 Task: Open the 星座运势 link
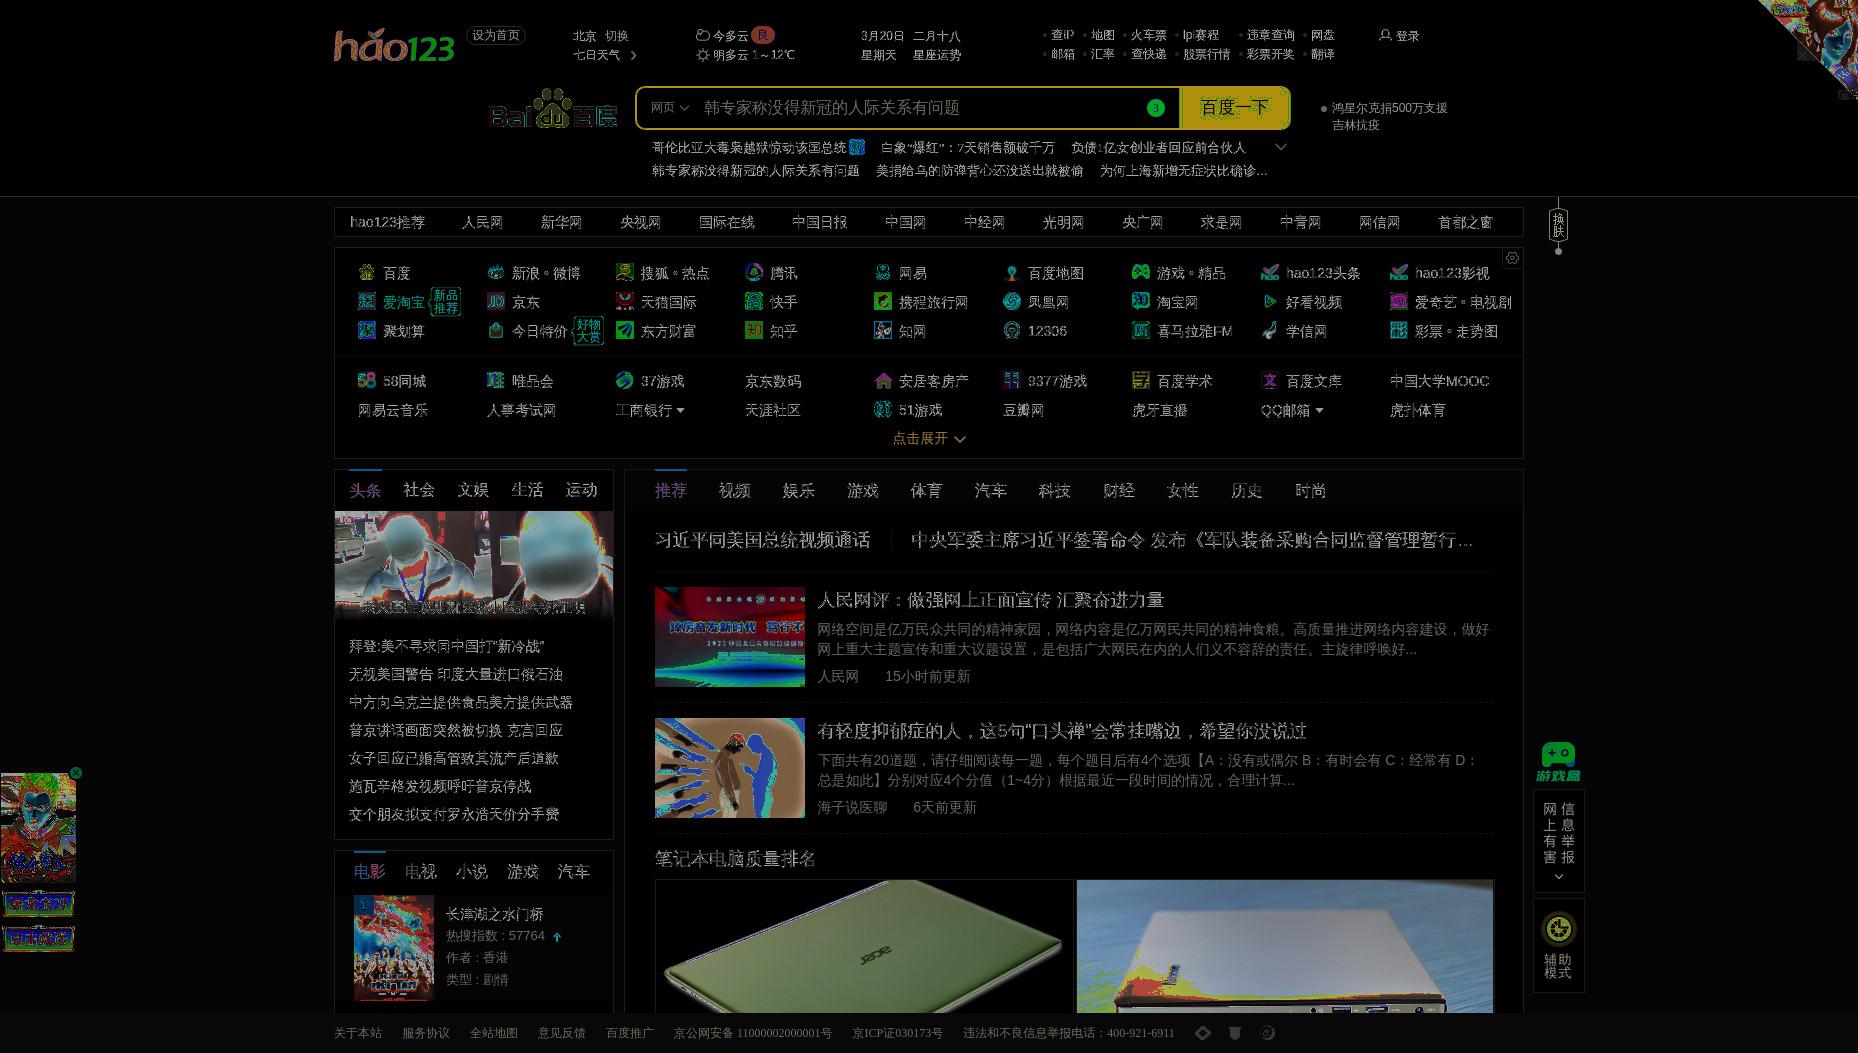click(937, 55)
